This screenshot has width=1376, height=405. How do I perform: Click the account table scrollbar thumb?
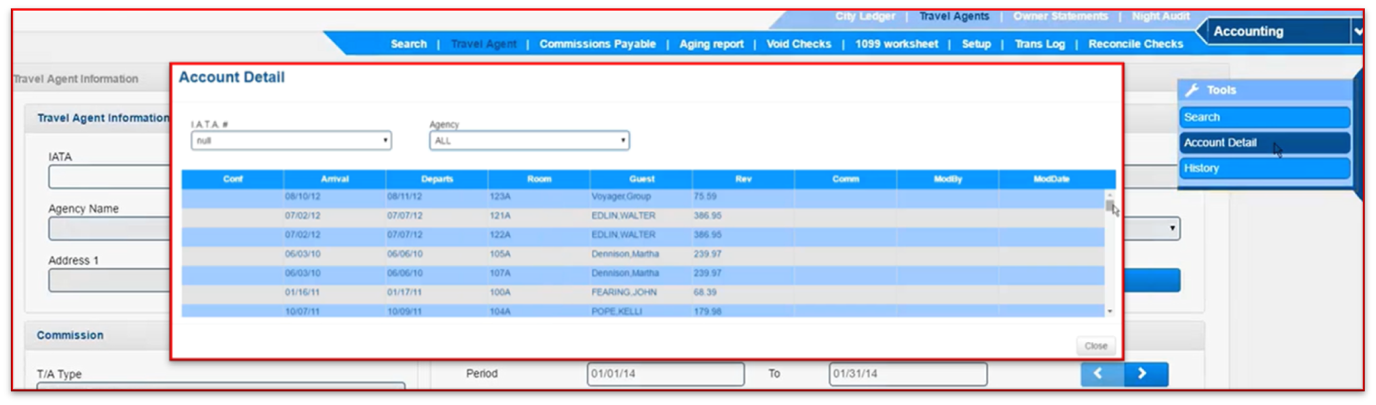(1109, 205)
